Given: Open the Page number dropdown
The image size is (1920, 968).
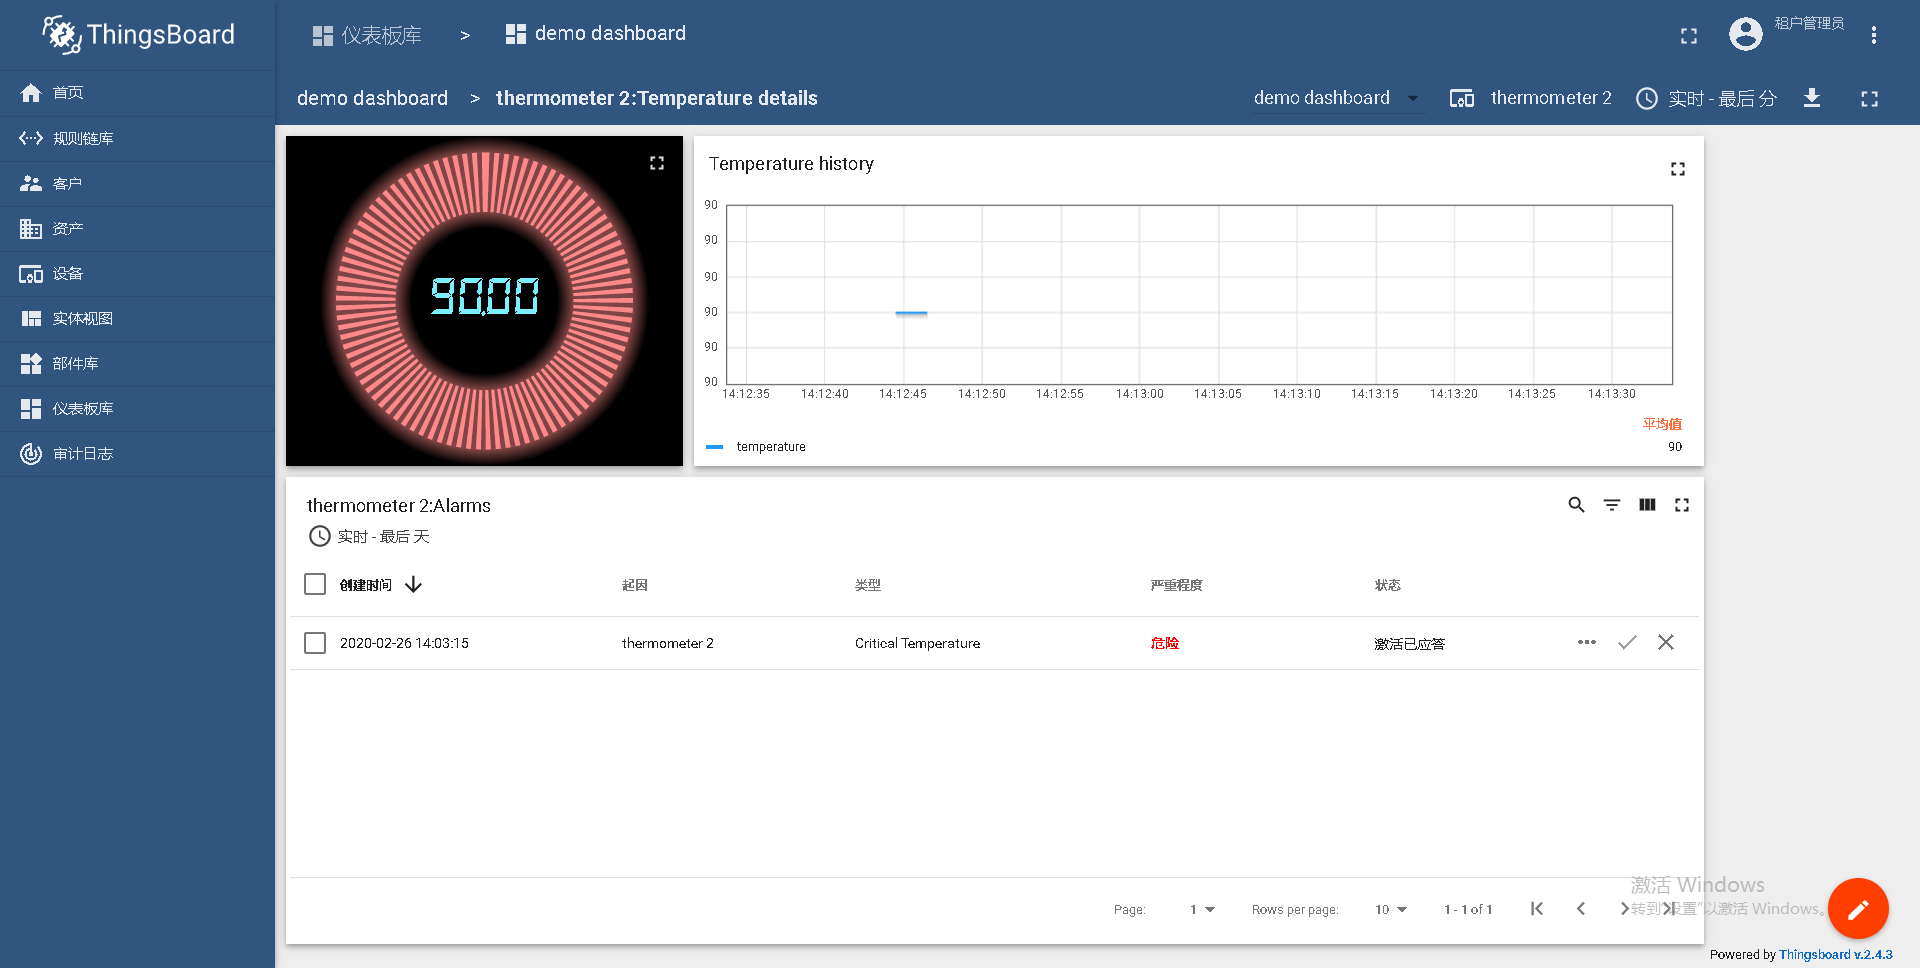Looking at the screenshot, I should coord(1202,909).
